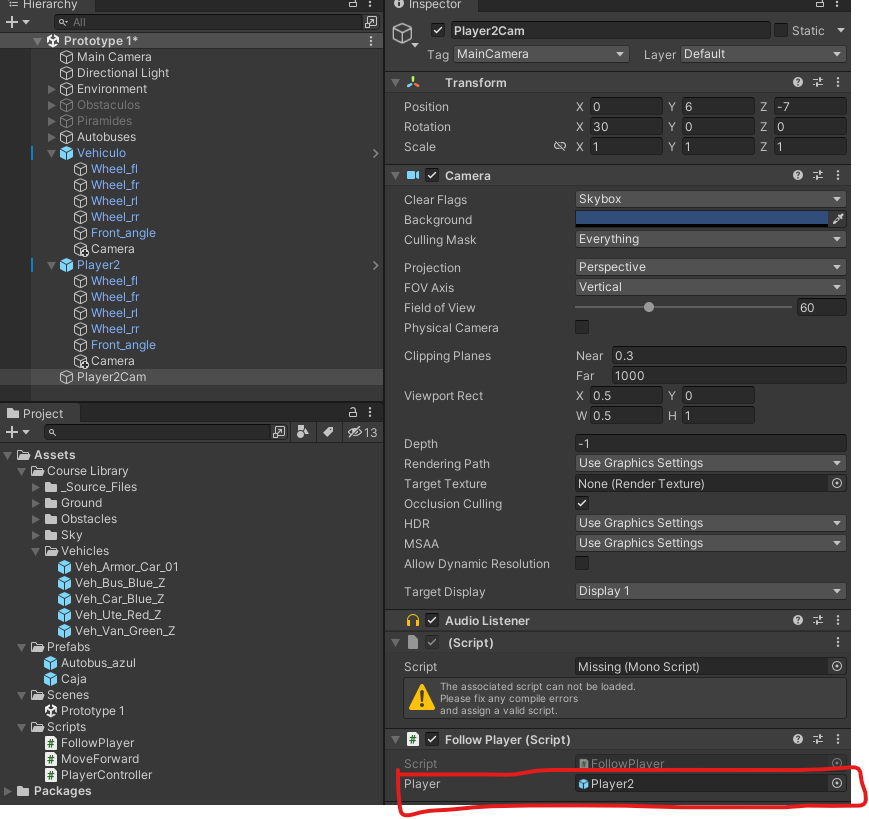This screenshot has width=869, height=819.
Task: Open Player2 prefab with arrow
Action: (375, 265)
